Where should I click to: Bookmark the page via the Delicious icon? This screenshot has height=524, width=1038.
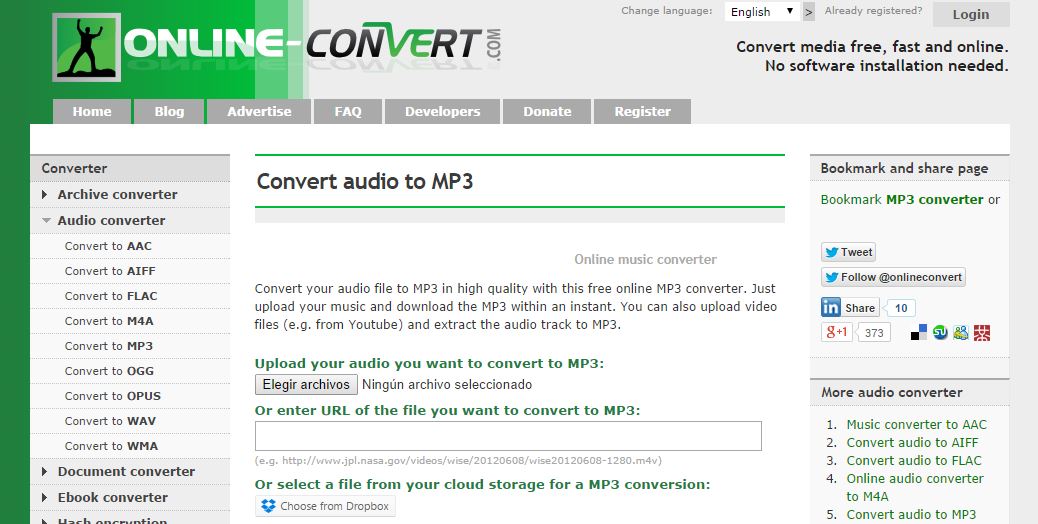point(919,332)
